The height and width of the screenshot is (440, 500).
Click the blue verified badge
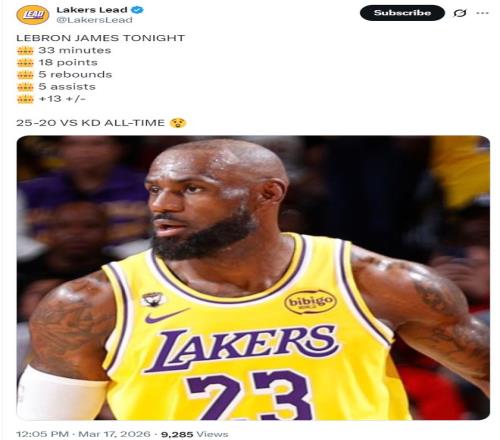(x=137, y=10)
